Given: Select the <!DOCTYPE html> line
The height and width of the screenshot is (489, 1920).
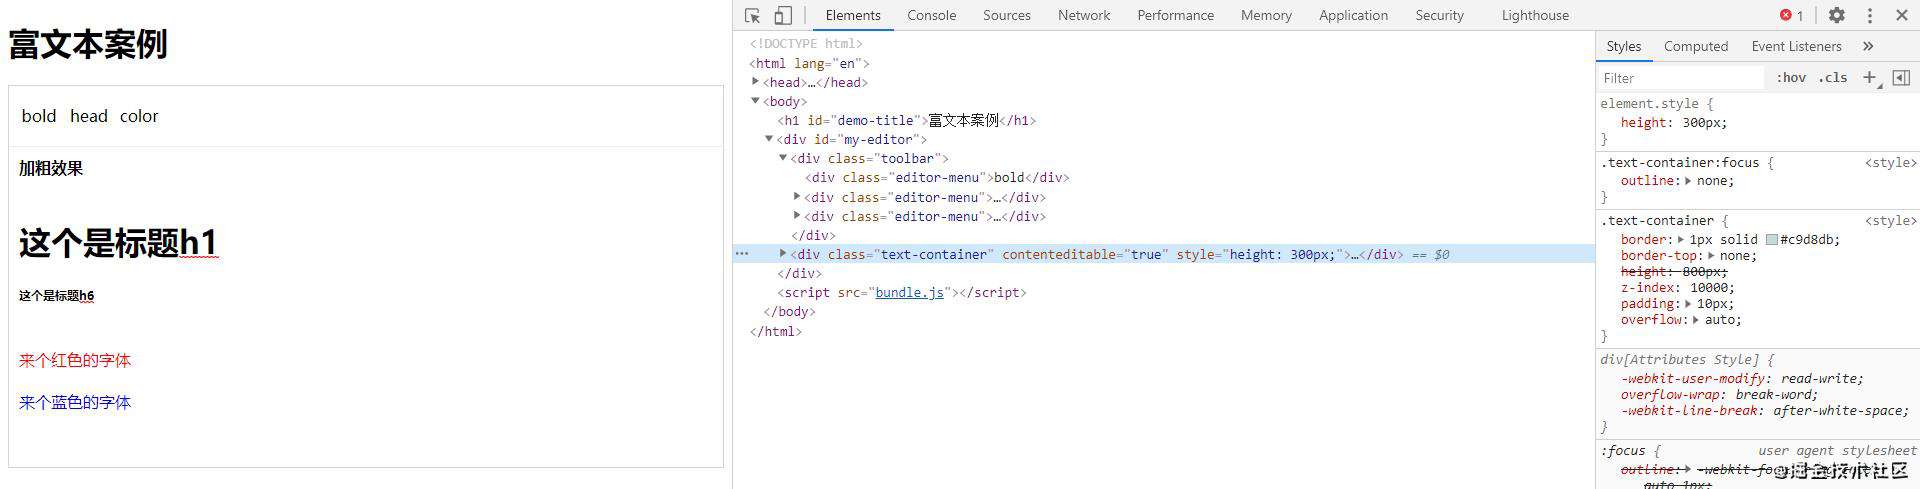Looking at the screenshot, I should (x=806, y=43).
